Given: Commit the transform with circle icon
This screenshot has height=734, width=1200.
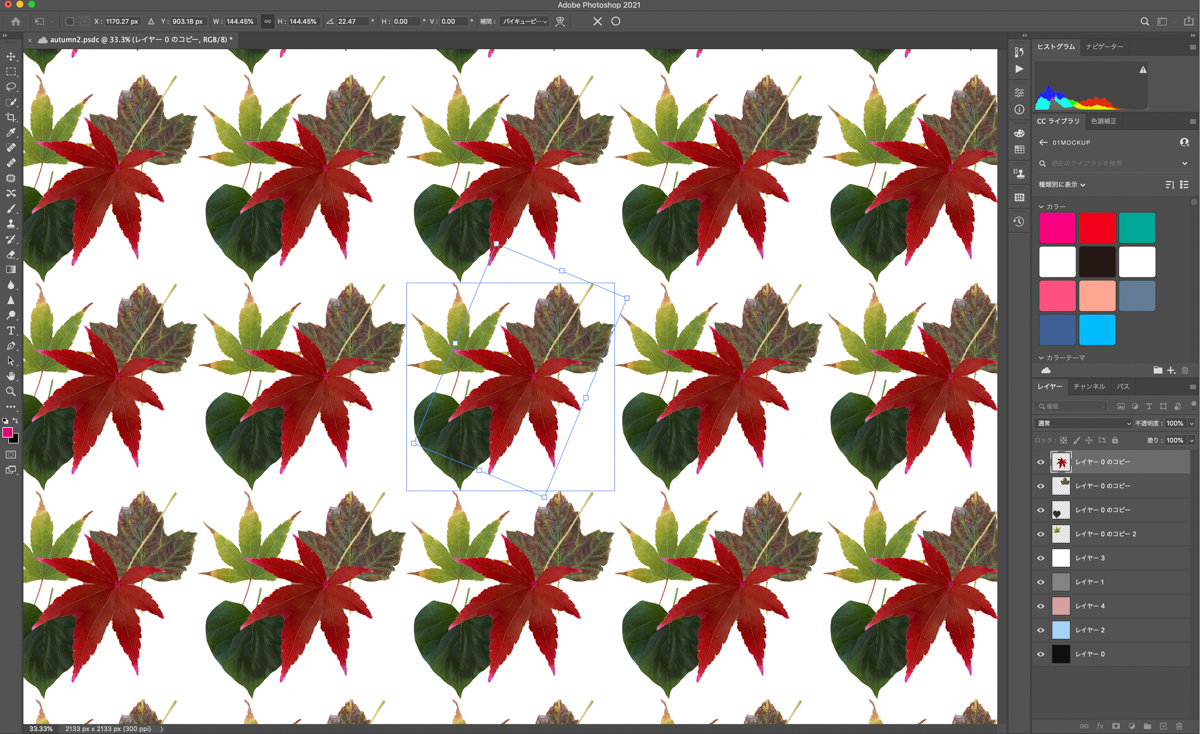Looking at the screenshot, I should 616,21.
